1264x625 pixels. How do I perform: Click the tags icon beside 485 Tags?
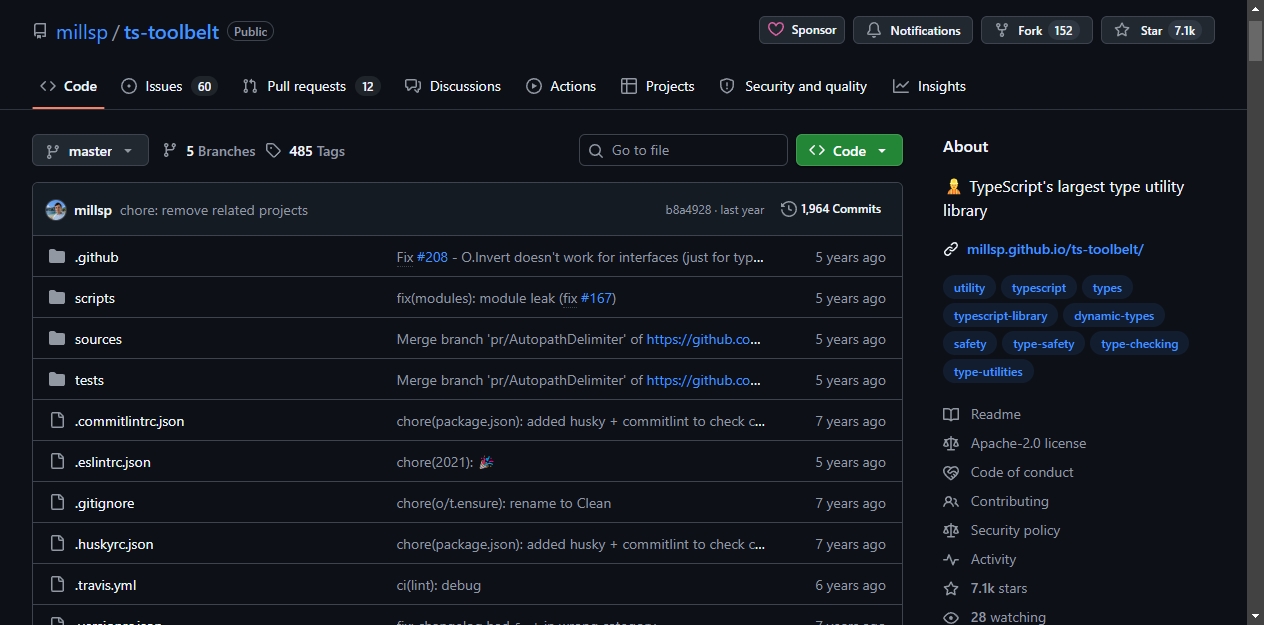pos(274,151)
